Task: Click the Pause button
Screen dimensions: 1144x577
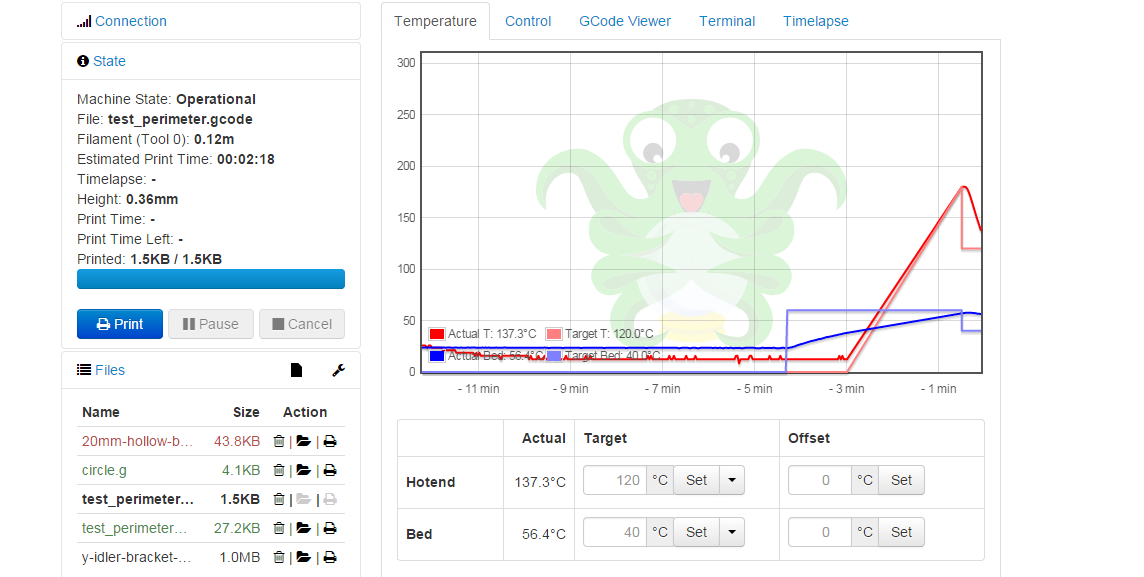Action: pyautogui.click(x=211, y=324)
